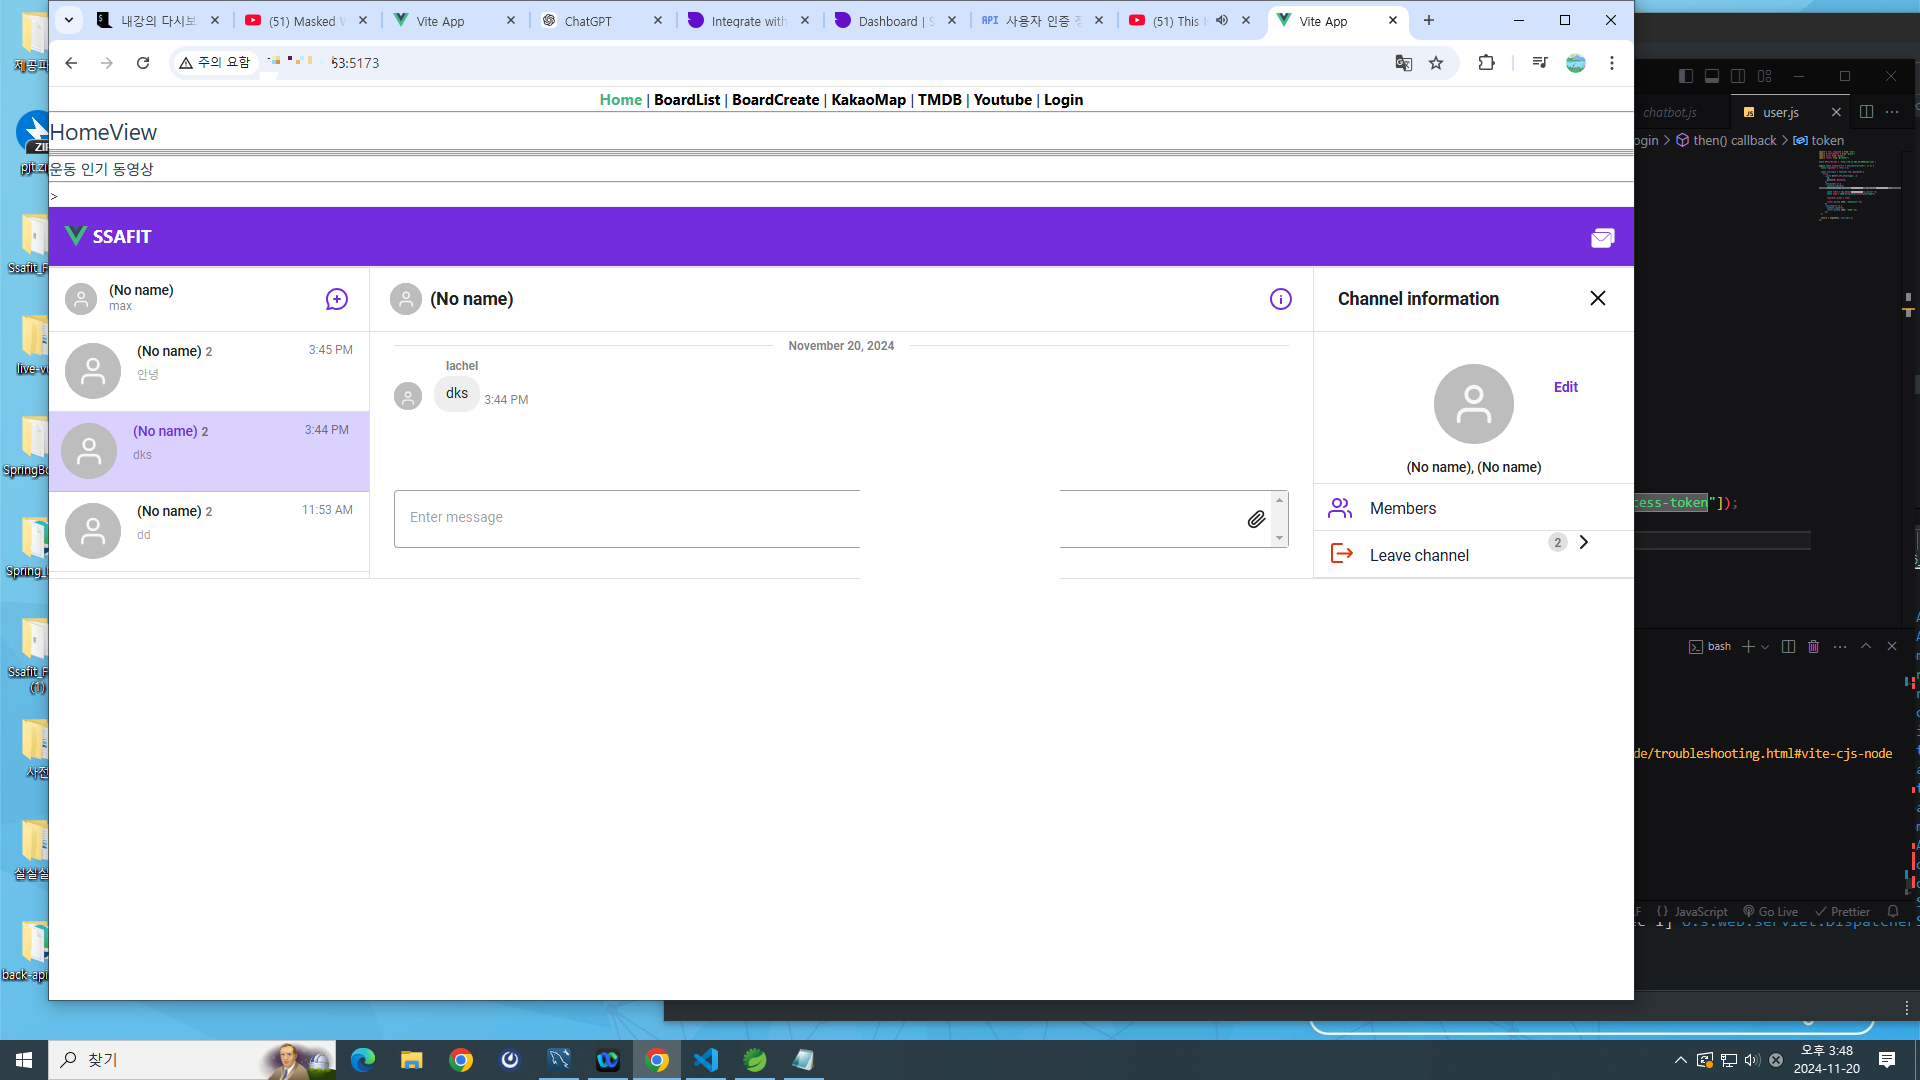Select Members people icon in channel info
The width and height of the screenshot is (1920, 1080).
click(x=1340, y=508)
